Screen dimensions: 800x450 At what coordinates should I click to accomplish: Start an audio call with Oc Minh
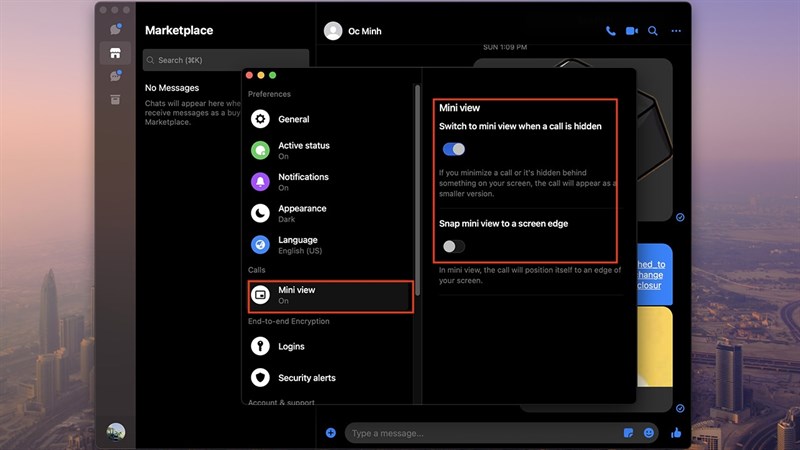click(610, 31)
